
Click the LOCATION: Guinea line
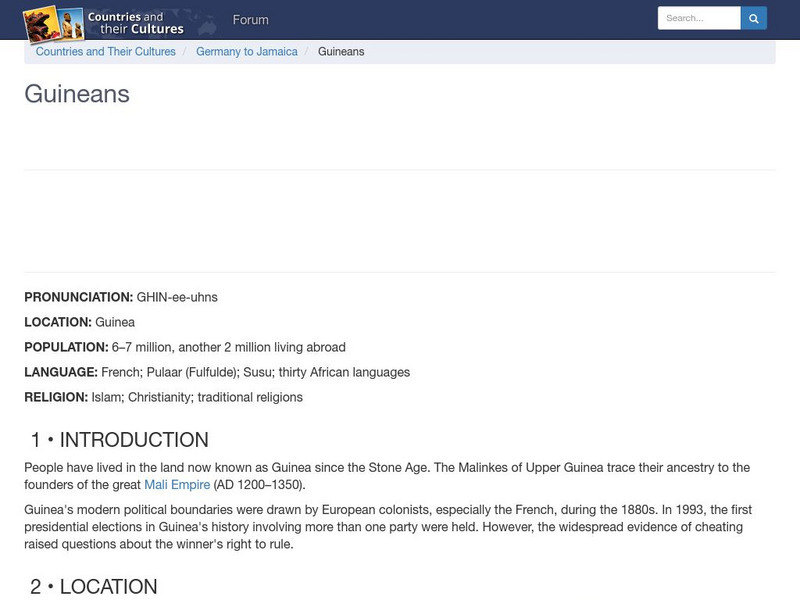(80, 322)
